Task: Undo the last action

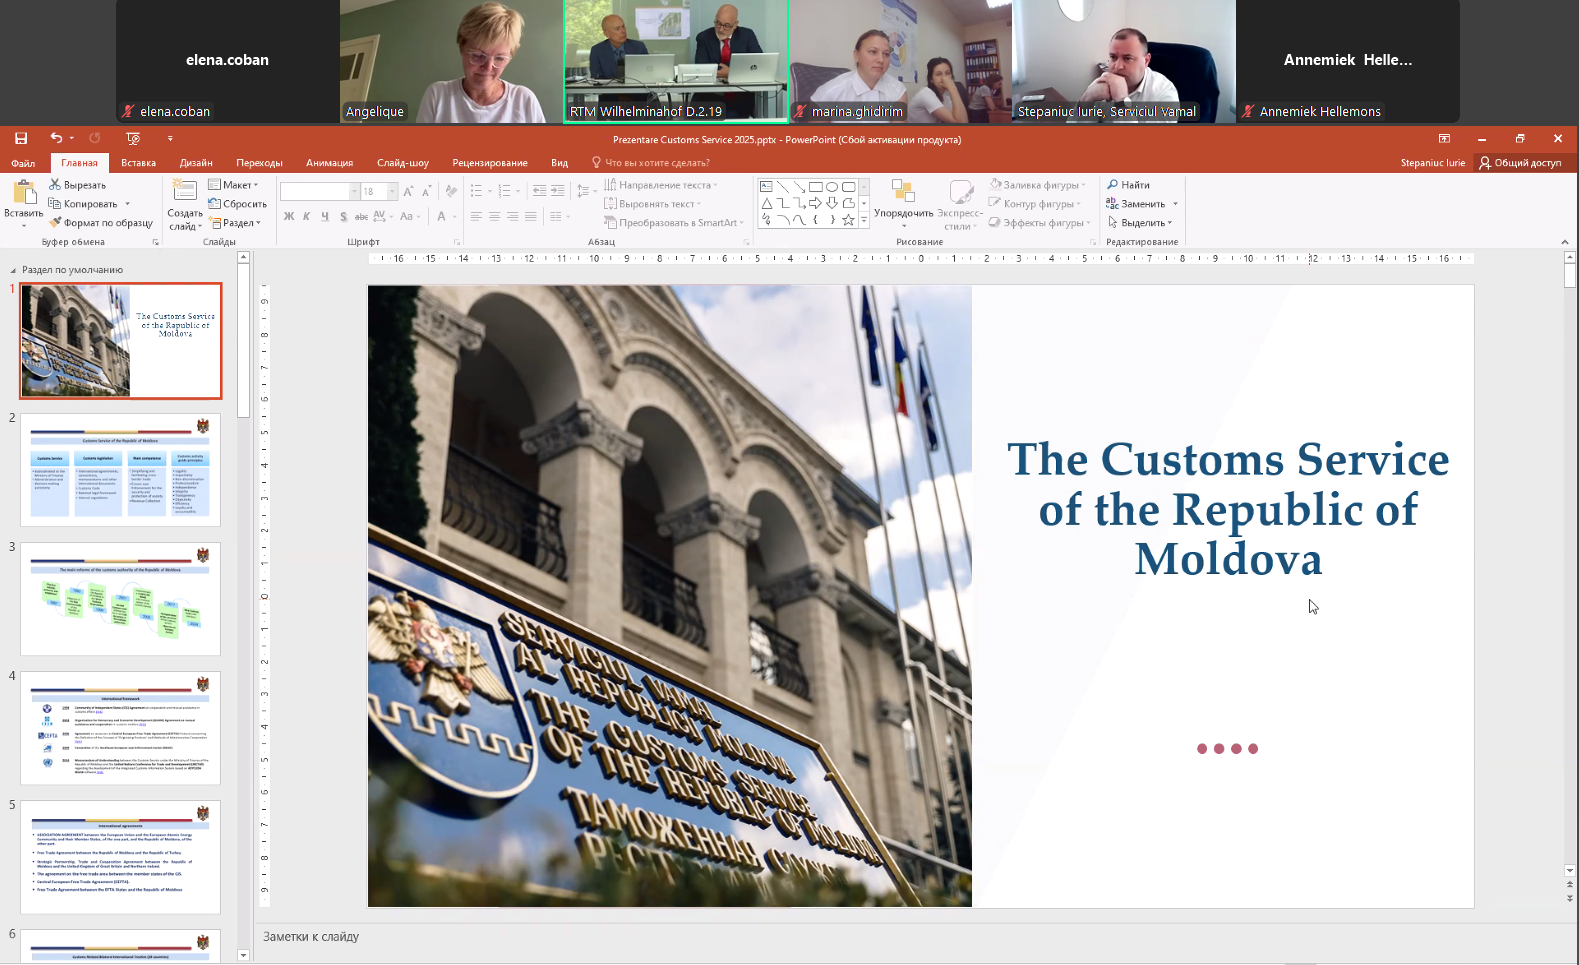Action: pos(56,138)
